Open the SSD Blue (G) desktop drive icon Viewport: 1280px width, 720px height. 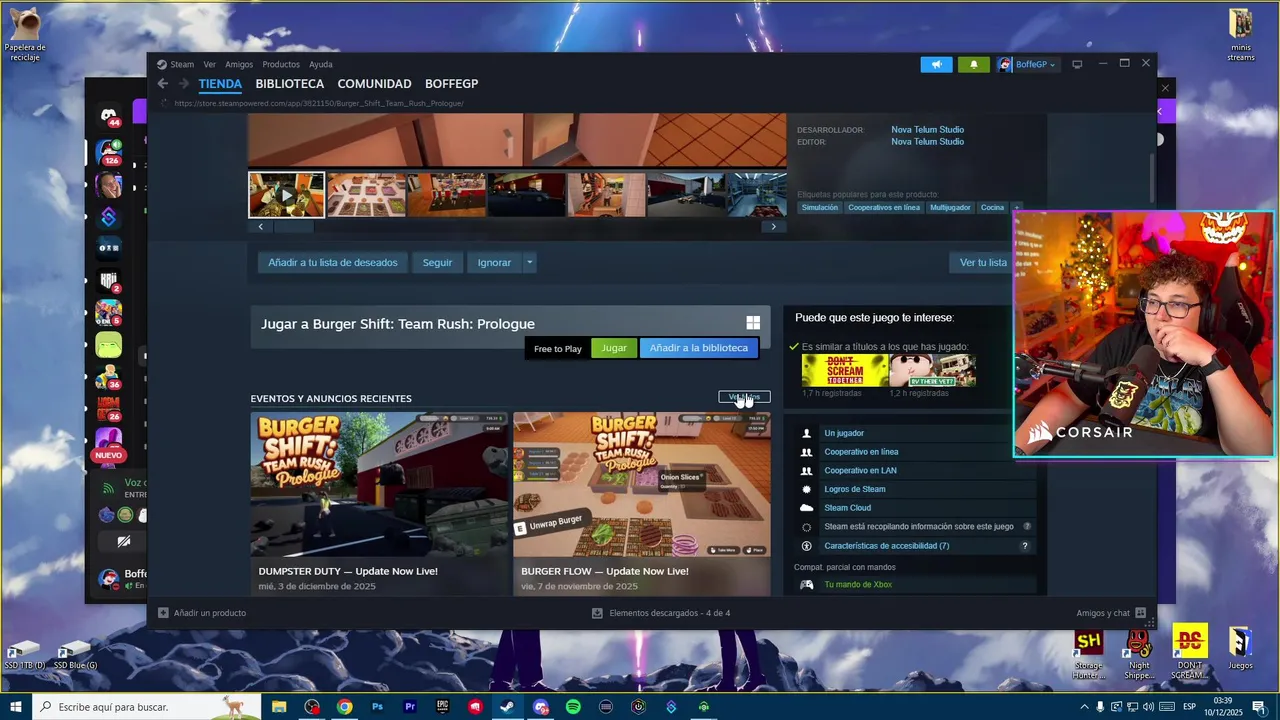point(75,655)
